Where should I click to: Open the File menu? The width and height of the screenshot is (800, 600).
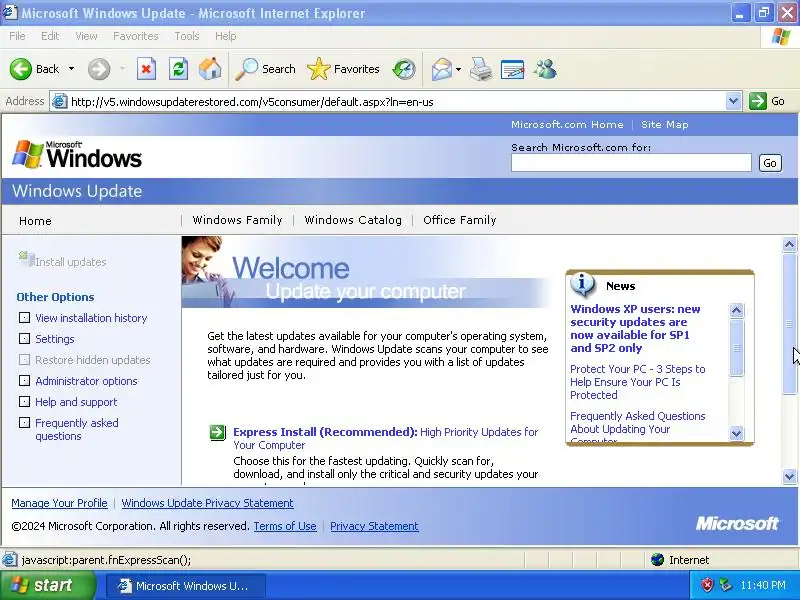pos(17,36)
